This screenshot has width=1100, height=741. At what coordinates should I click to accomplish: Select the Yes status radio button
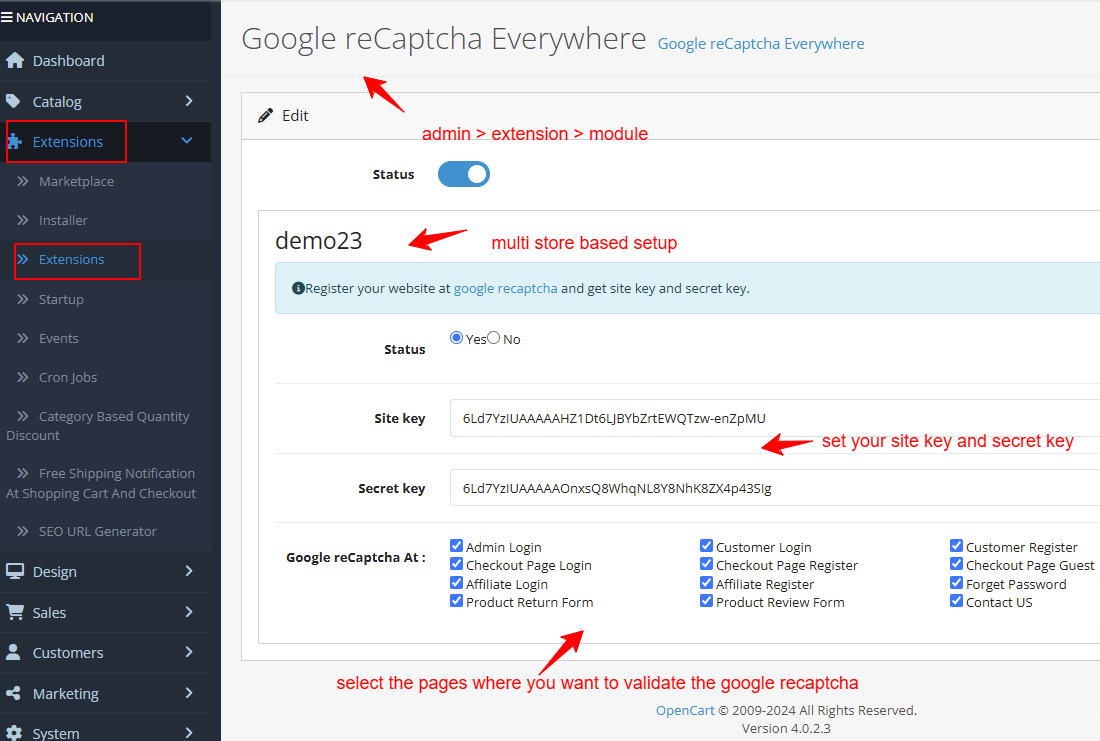[x=457, y=338]
